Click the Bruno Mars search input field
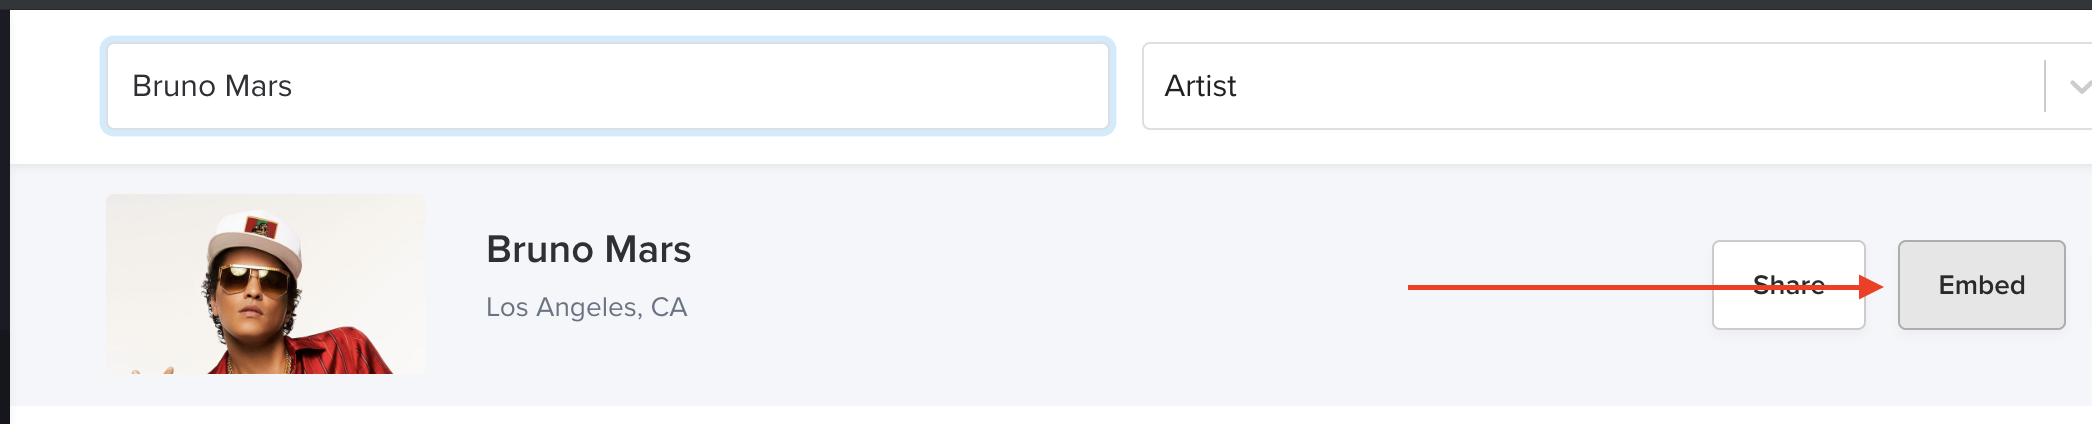Screen dimensions: 2092x424 coord(607,86)
